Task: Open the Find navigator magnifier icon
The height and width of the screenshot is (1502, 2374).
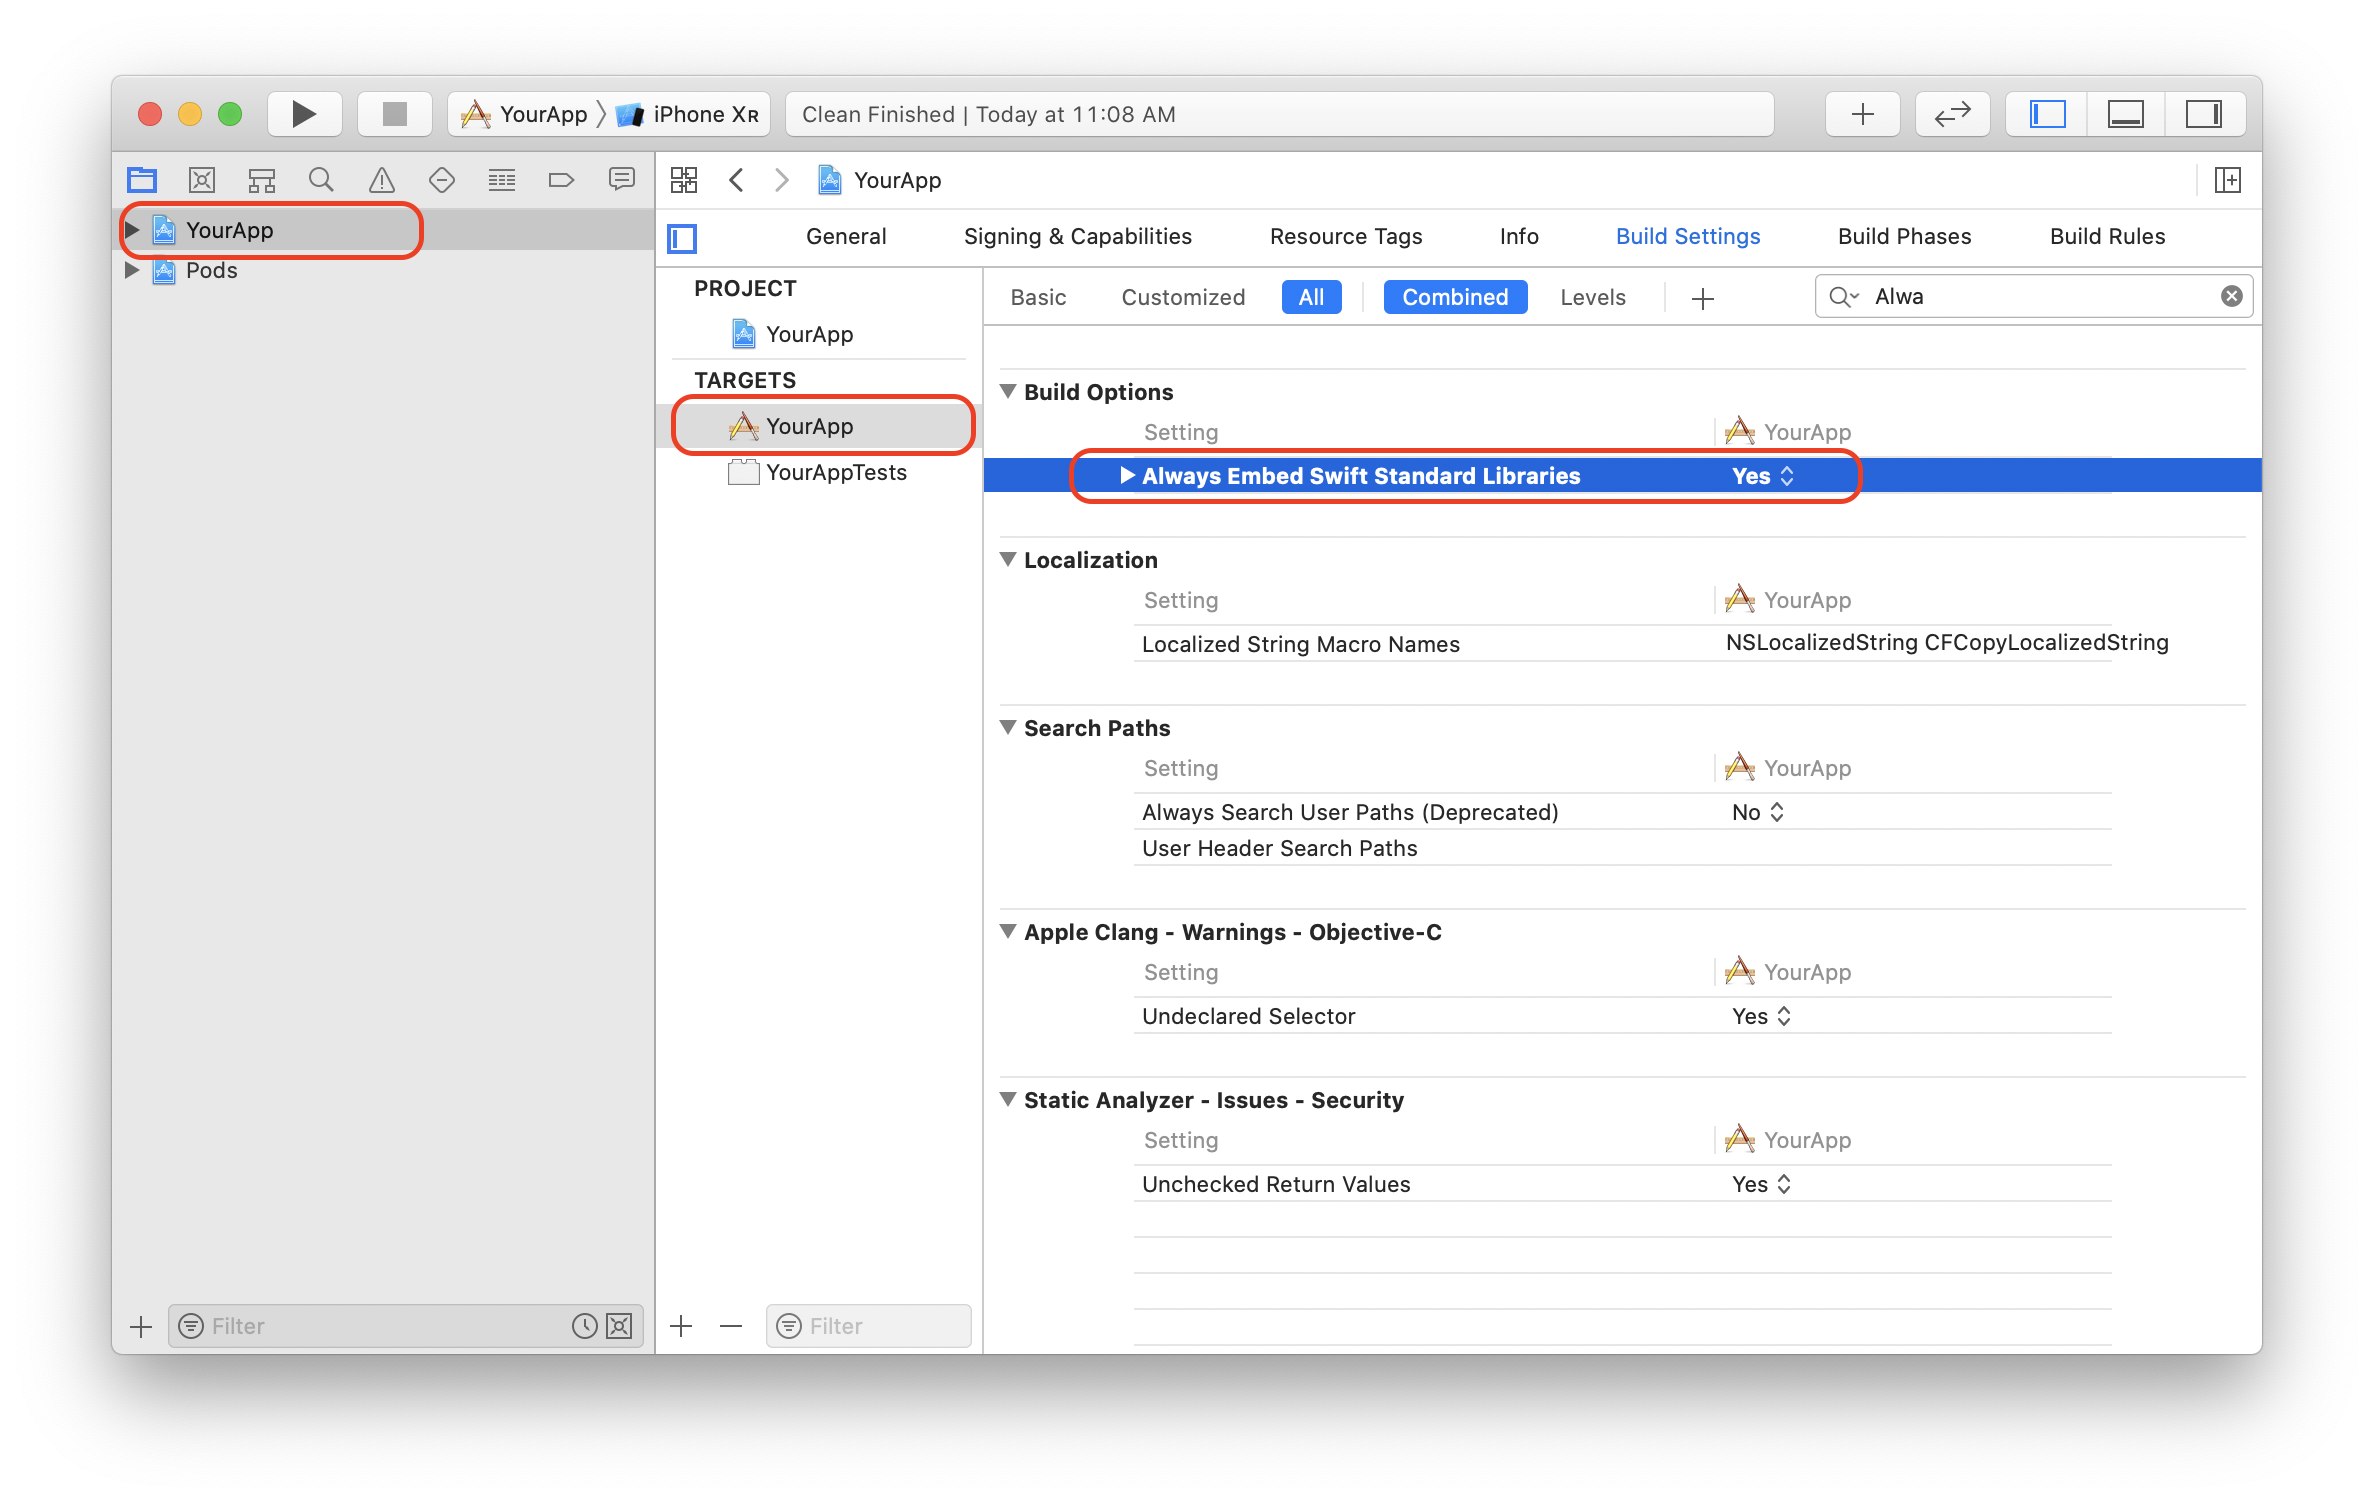Action: click(321, 180)
